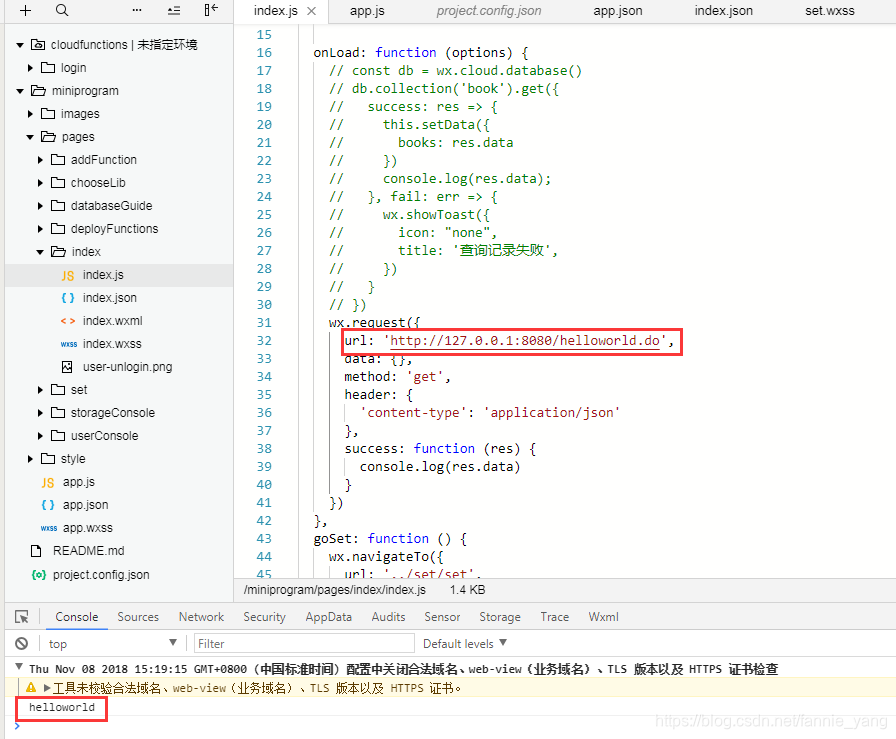Expand the style folder

pyautogui.click(x=30, y=459)
